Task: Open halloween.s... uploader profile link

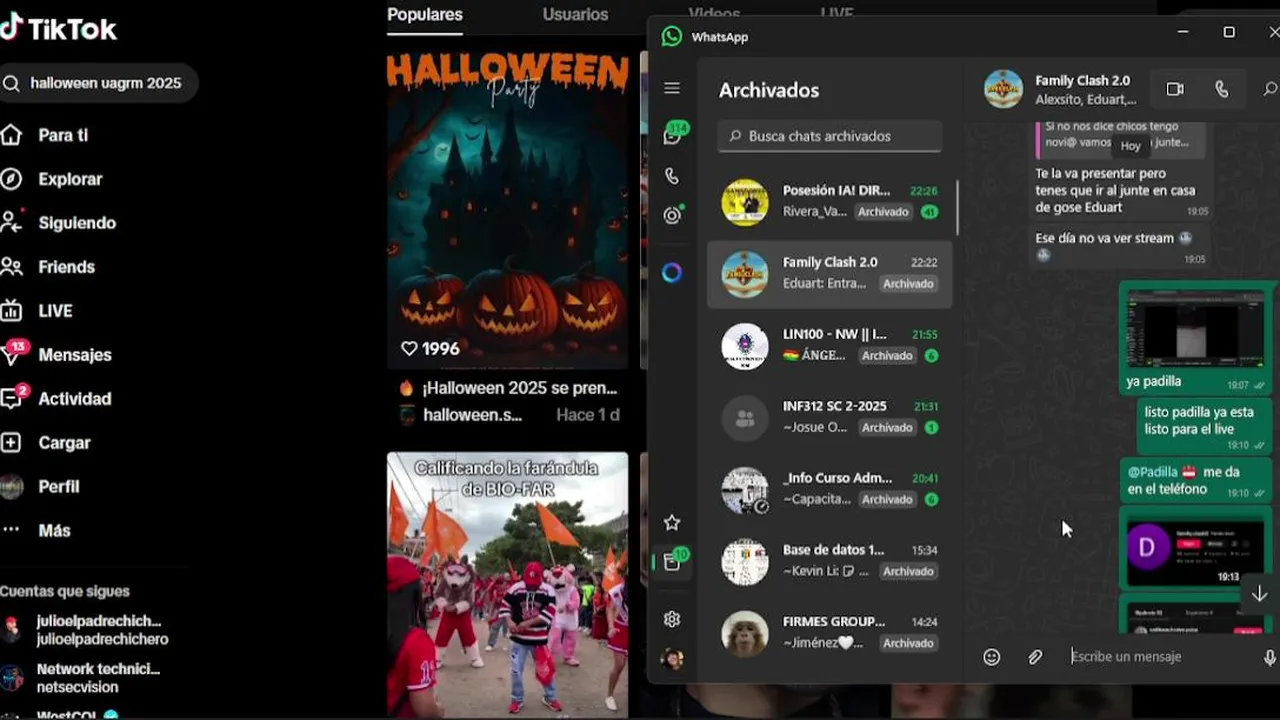Action: point(472,414)
